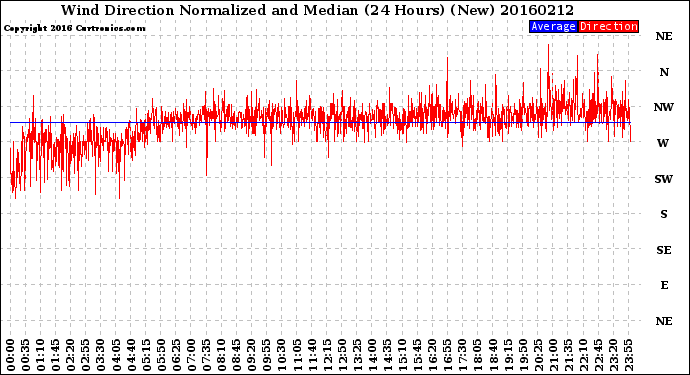
Task: Click the 19:50 time axis label
Action: 523,355
